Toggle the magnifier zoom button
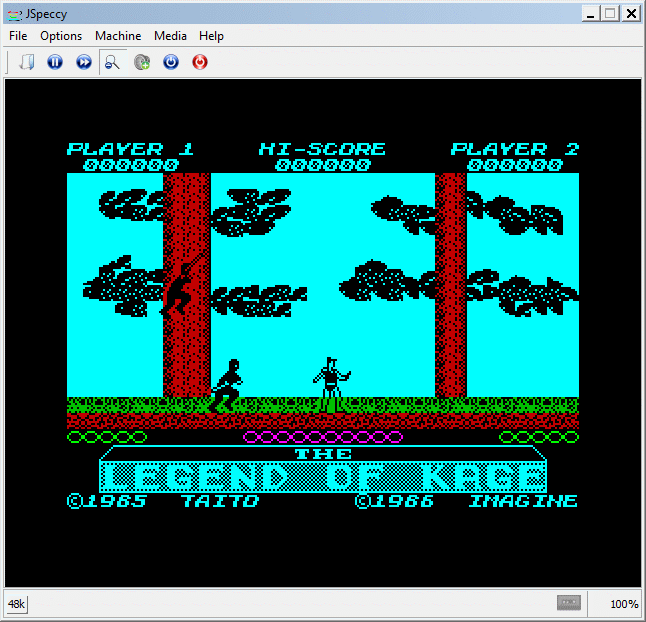The width and height of the screenshot is (646, 622). click(x=113, y=62)
